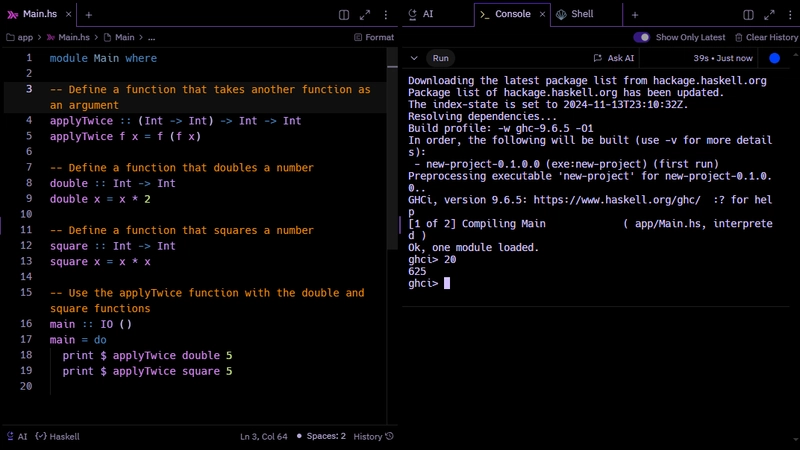Image resolution: width=800 pixels, height=450 pixels.
Task: Click the Run button
Action: coord(440,58)
